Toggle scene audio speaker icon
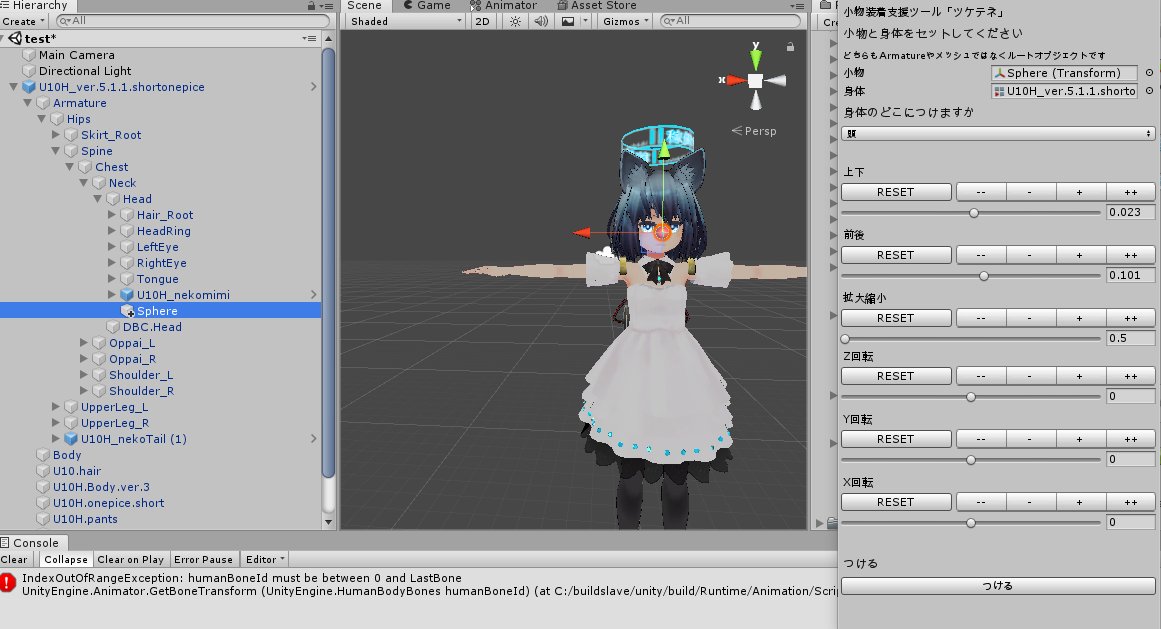The image size is (1161, 629). [x=541, y=21]
